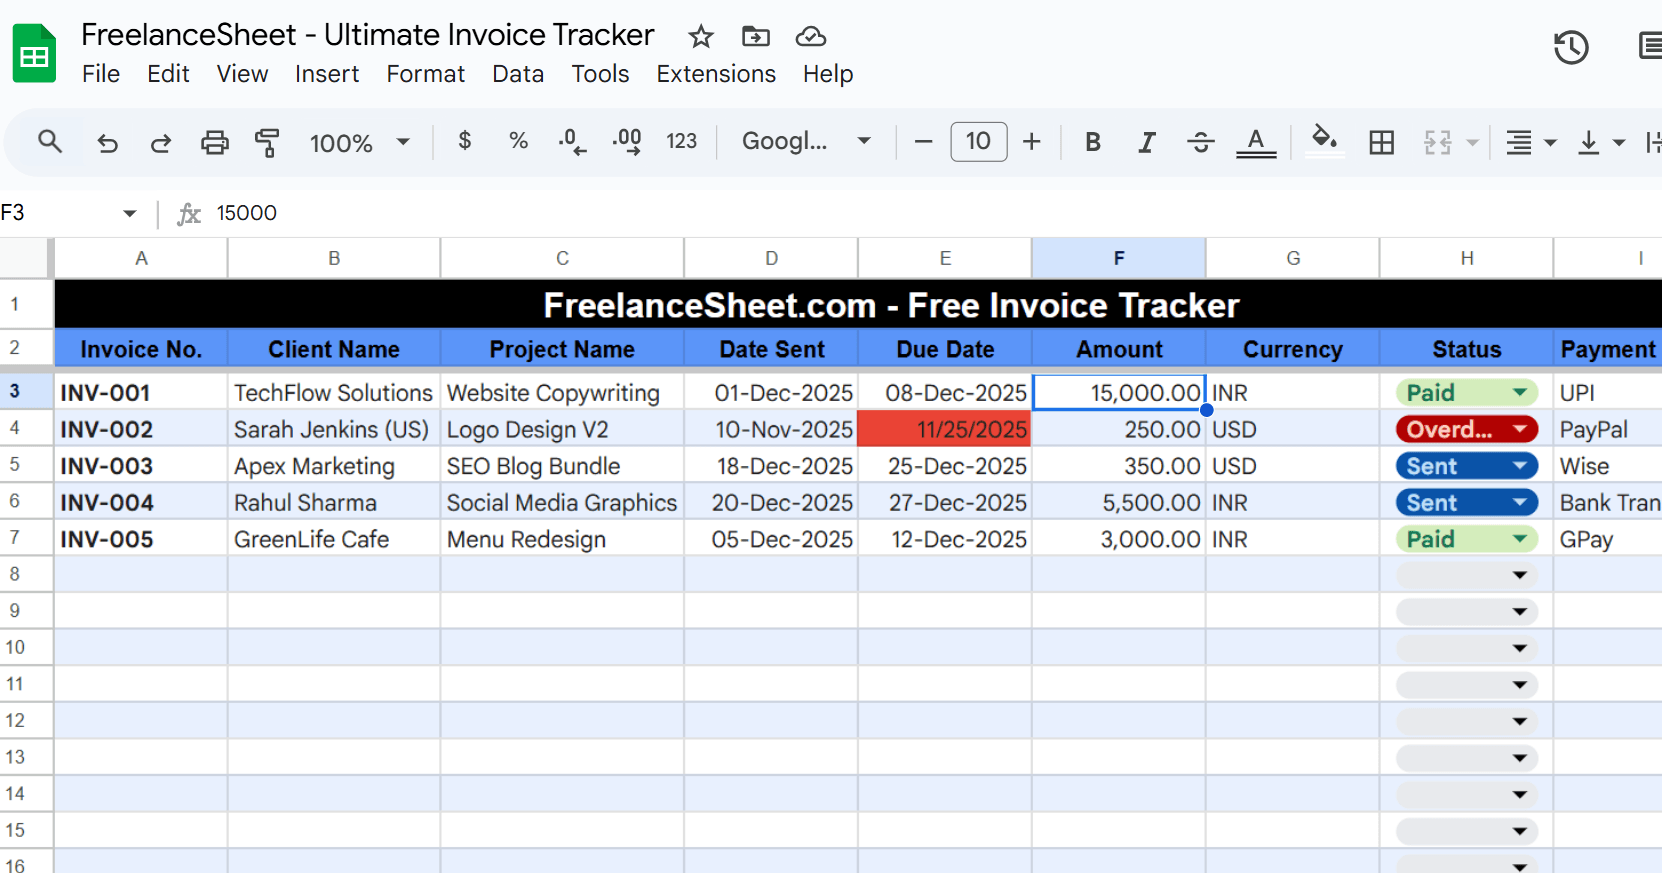Select the GreenLife Cafe cell

click(334, 539)
